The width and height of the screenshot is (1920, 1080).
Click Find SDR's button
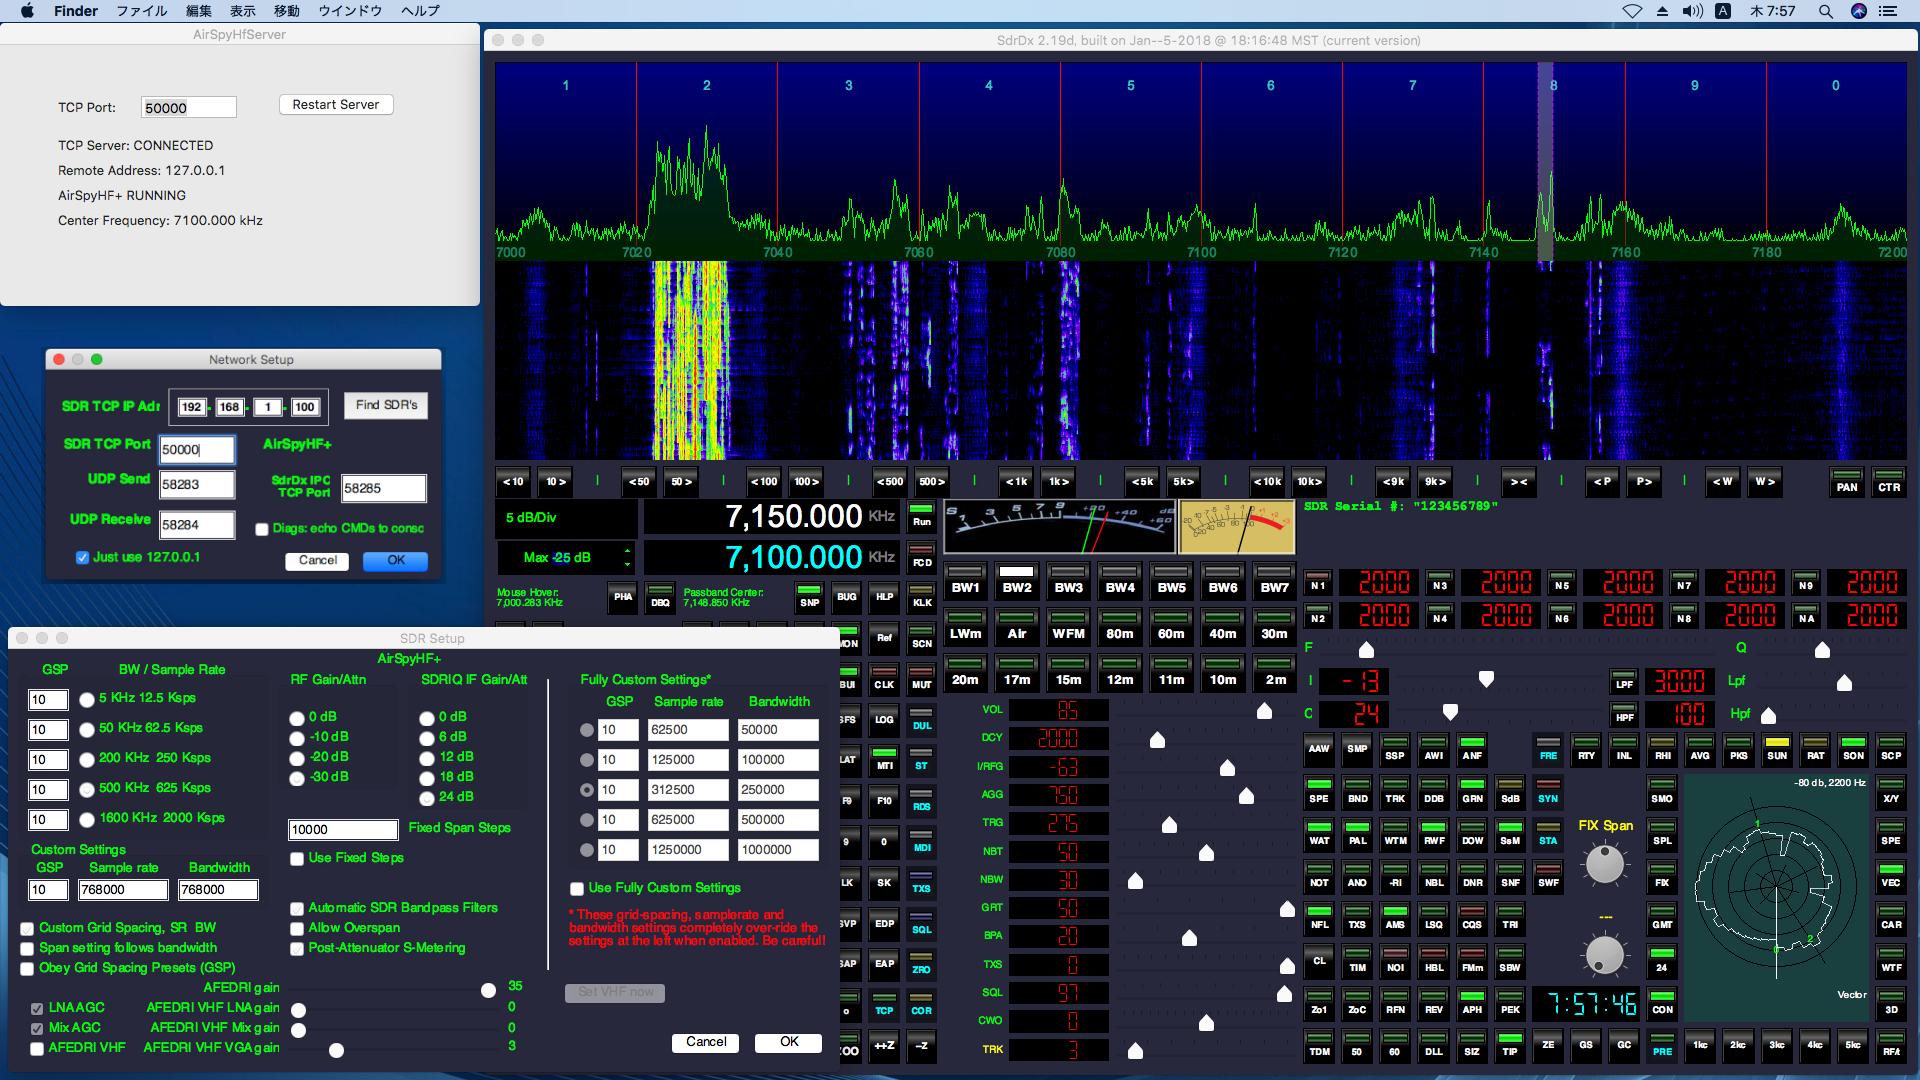pyautogui.click(x=386, y=405)
